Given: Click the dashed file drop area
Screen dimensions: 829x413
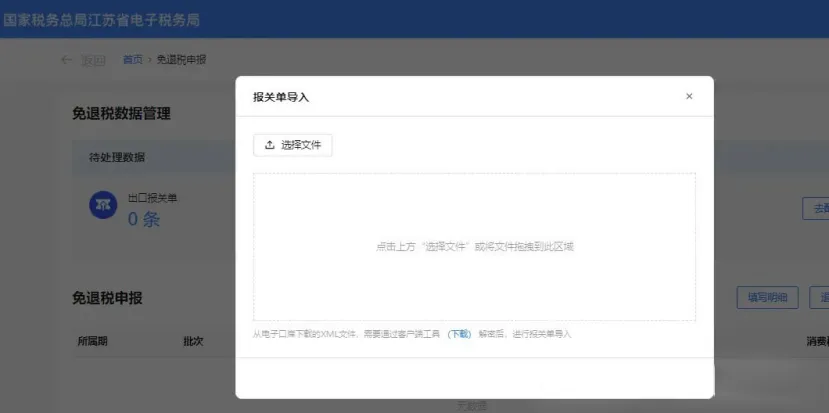Looking at the screenshot, I should pyautogui.click(x=474, y=246).
